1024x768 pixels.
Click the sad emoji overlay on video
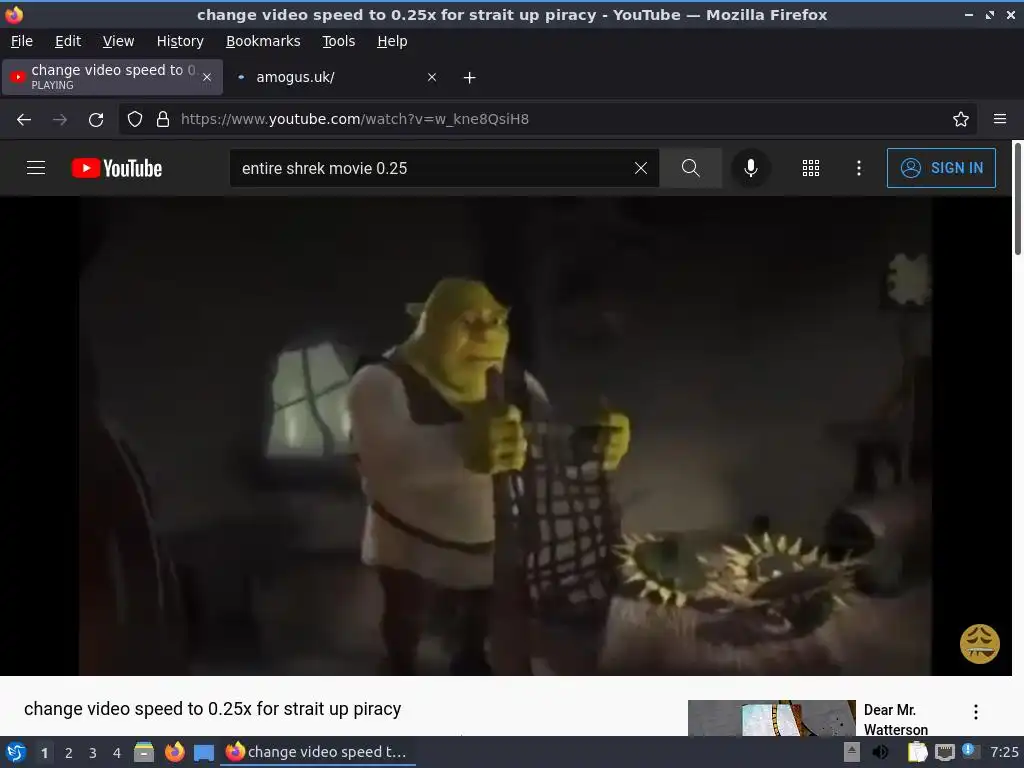(x=980, y=644)
